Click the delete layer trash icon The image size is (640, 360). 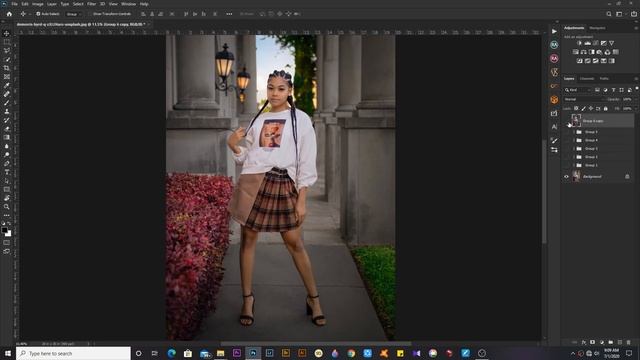point(628,342)
